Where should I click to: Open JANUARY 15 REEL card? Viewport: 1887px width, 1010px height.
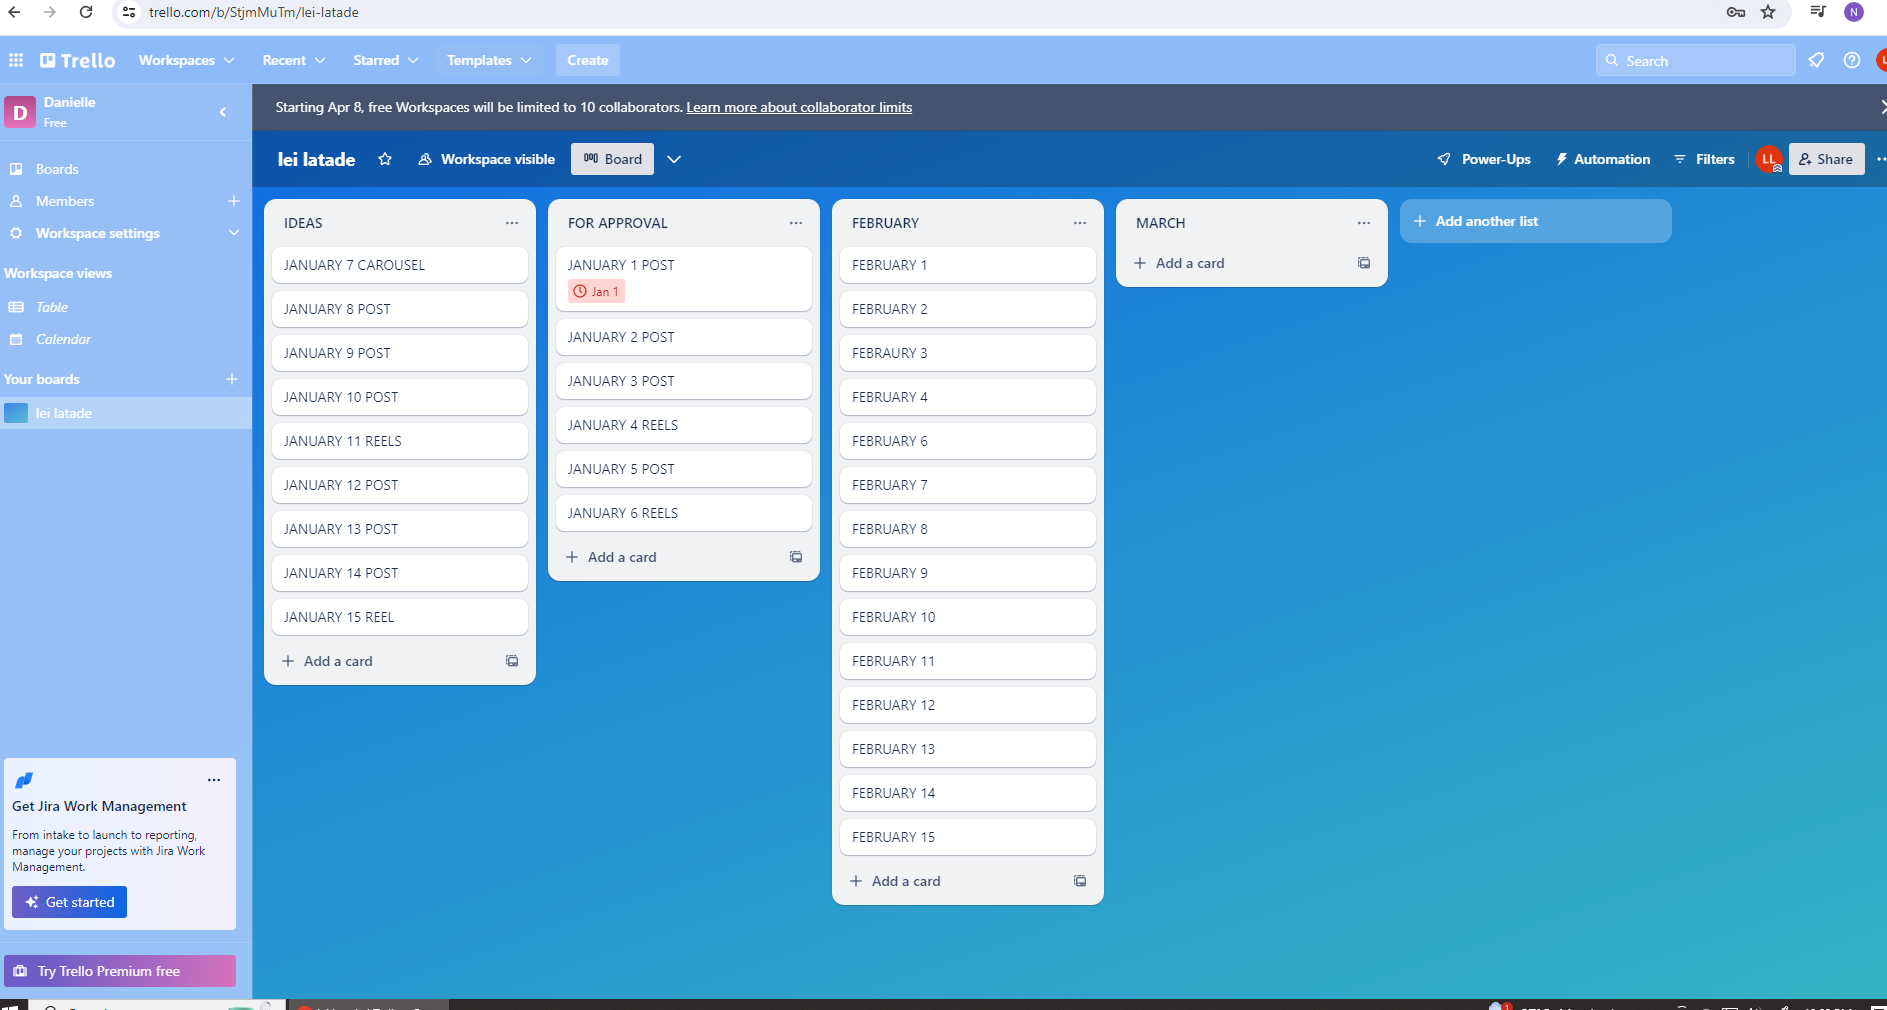[400, 617]
